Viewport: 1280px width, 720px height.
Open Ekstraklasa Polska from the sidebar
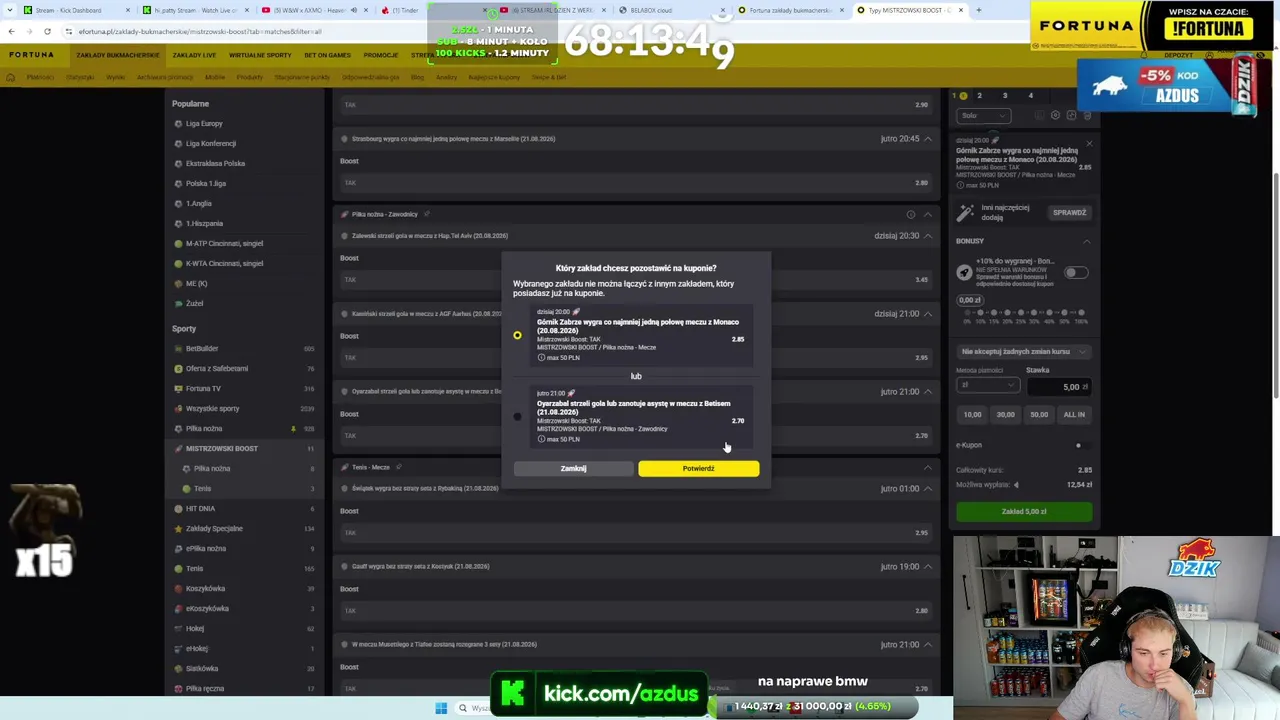[215, 164]
